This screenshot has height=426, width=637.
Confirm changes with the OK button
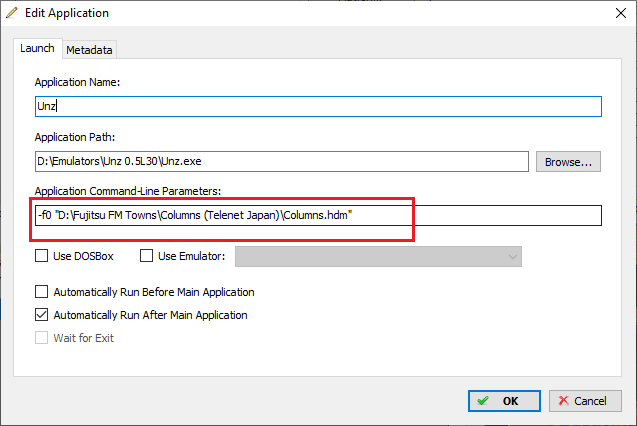tap(504, 401)
